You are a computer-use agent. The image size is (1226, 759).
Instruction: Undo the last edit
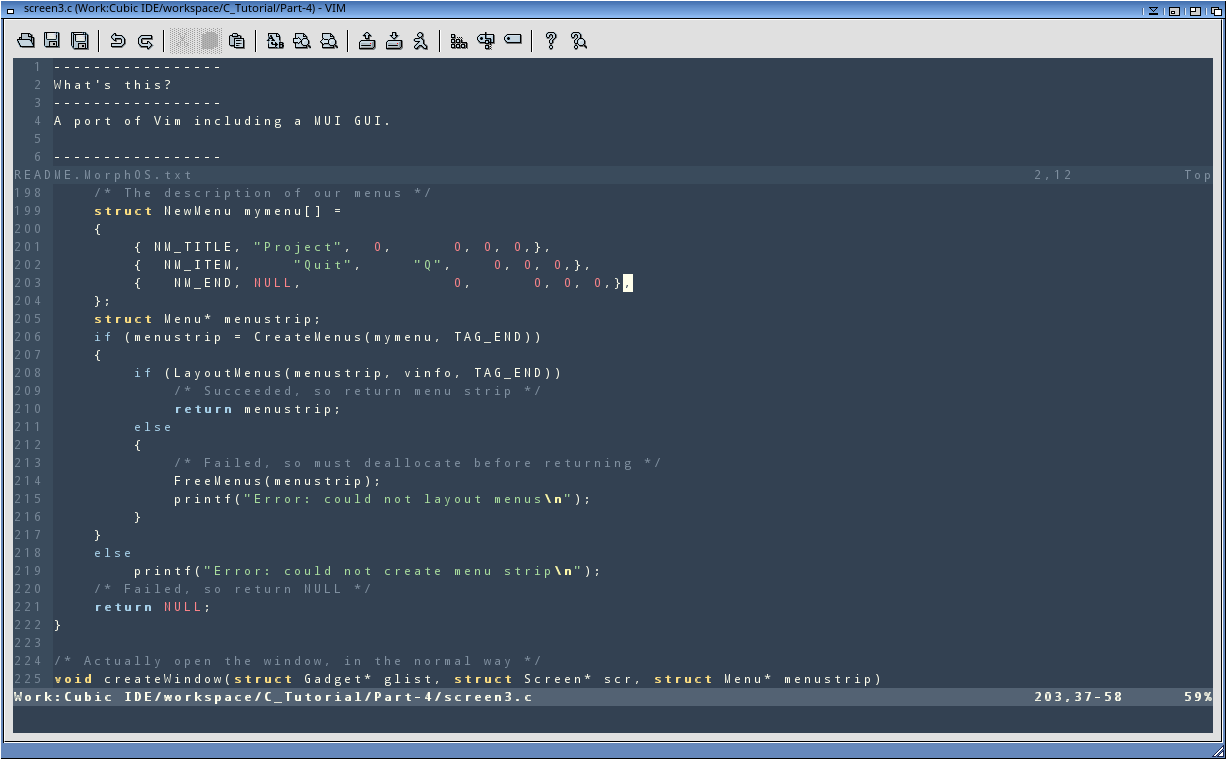pos(118,41)
